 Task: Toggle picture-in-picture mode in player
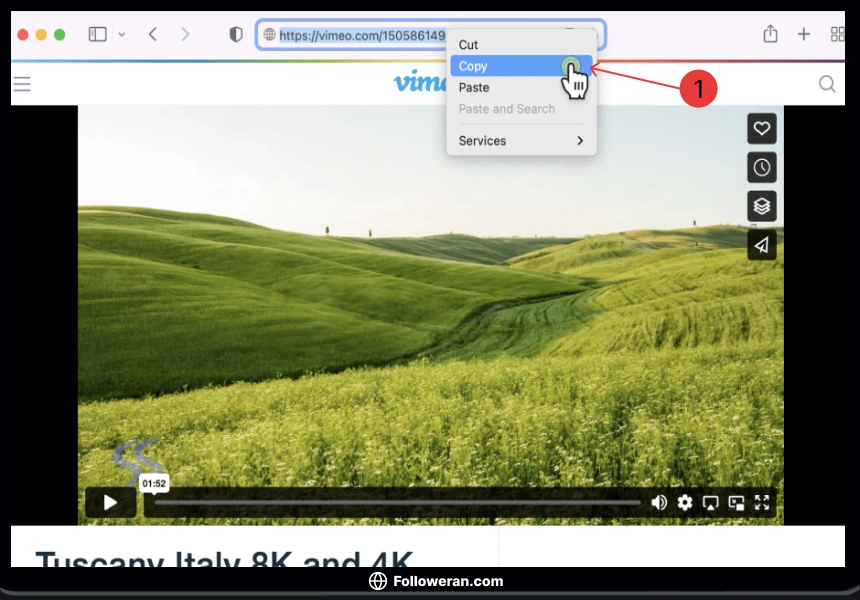point(737,503)
